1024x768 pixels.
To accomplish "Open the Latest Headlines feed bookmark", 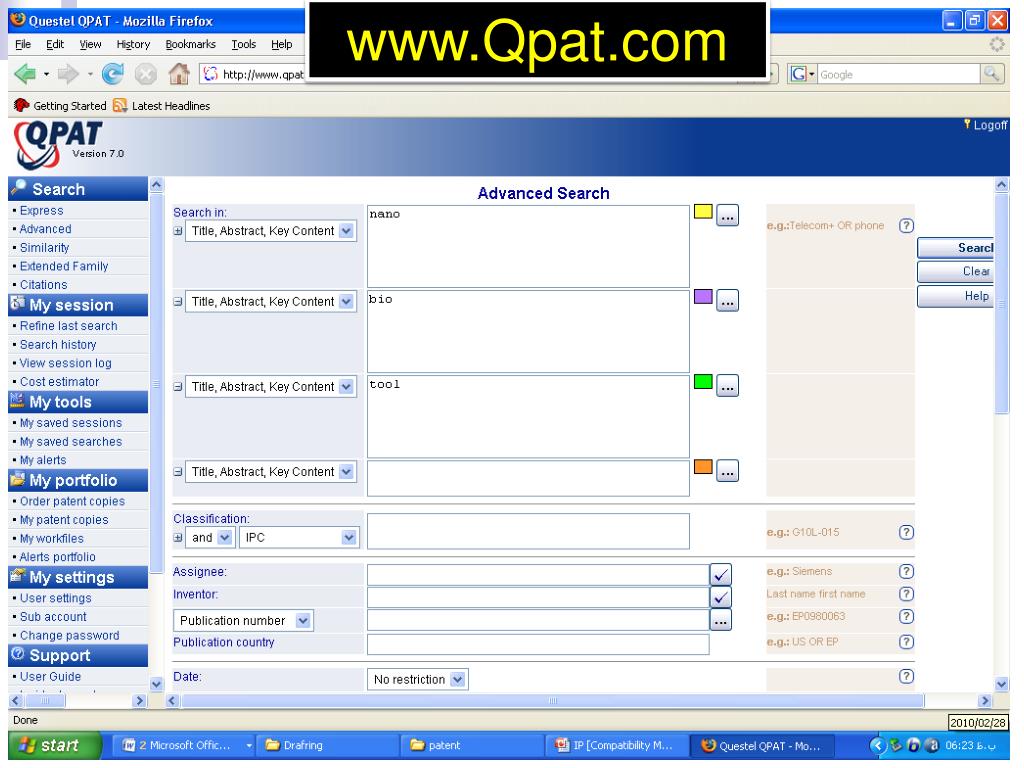I will click(x=161, y=106).
